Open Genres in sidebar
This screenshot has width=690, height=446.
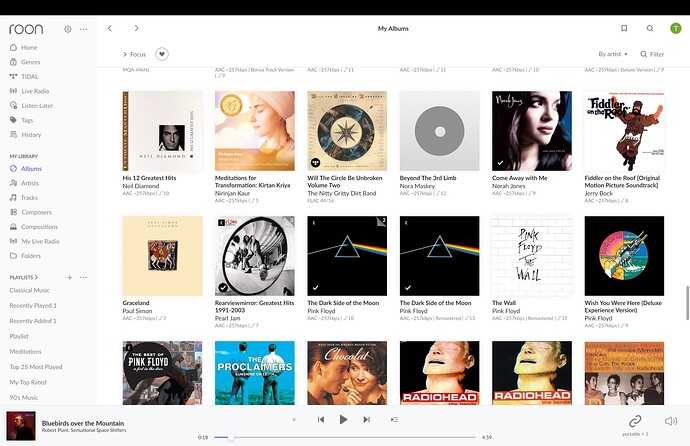[25, 62]
